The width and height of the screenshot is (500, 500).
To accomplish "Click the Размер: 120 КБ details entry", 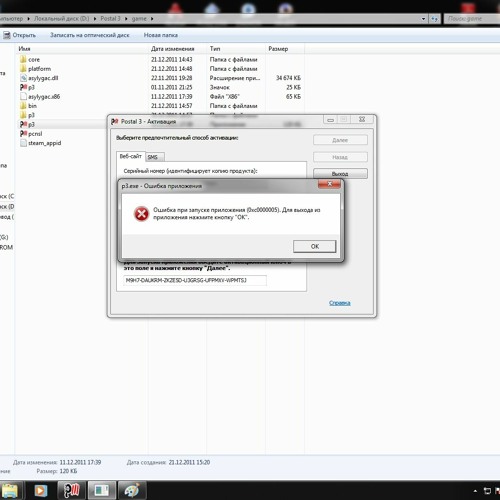I will [x=57, y=471].
